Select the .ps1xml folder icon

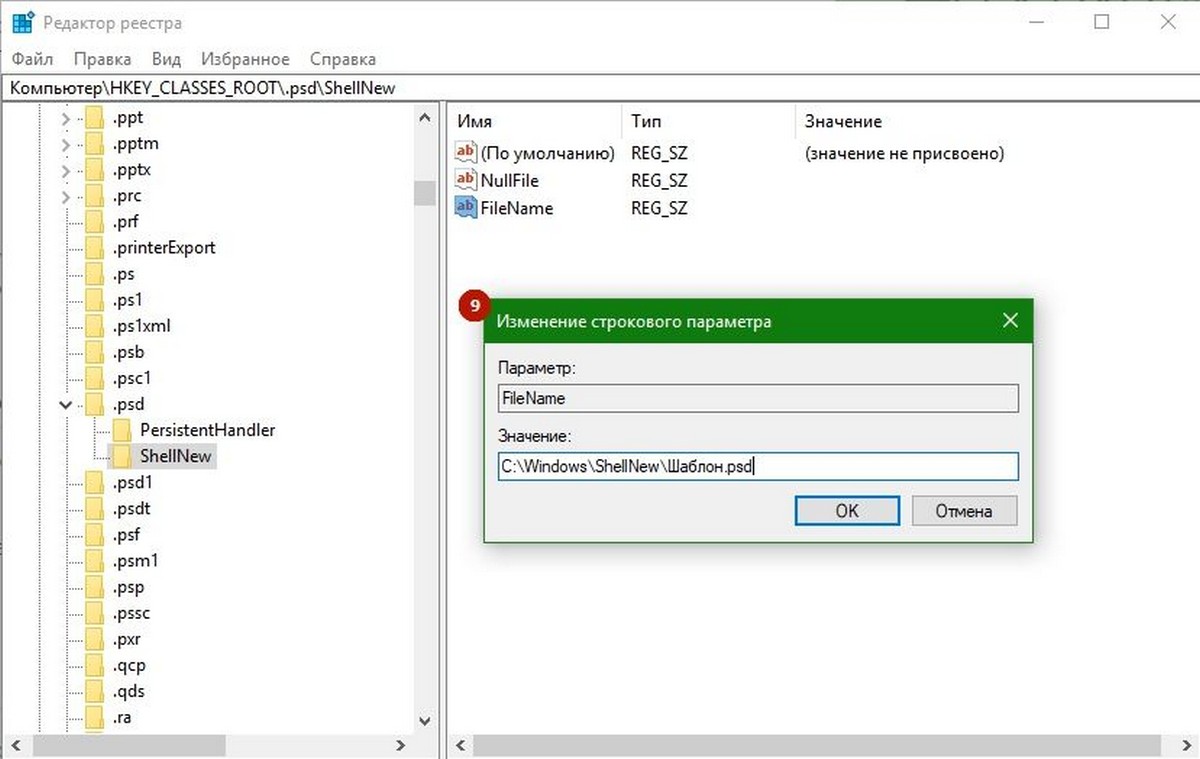(95, 326)
